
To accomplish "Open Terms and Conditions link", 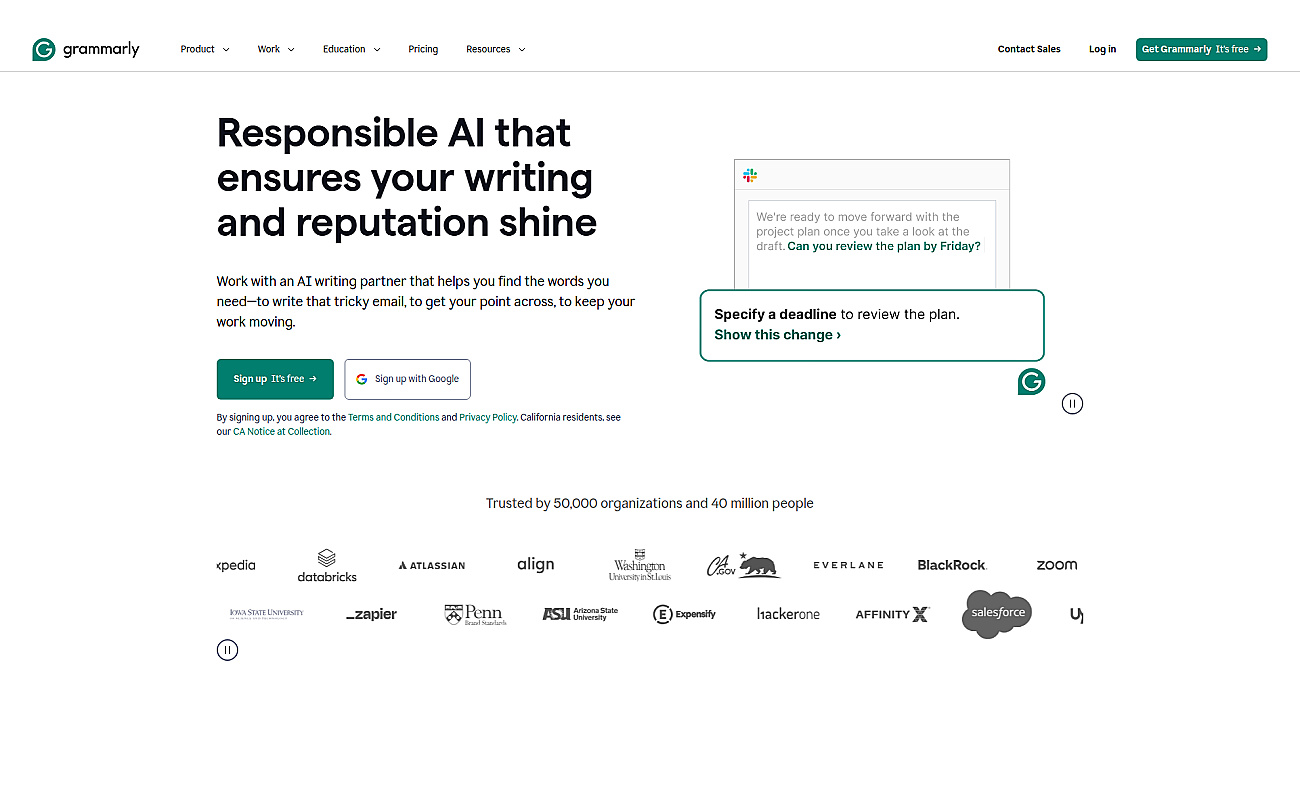I will click(394, 417).
